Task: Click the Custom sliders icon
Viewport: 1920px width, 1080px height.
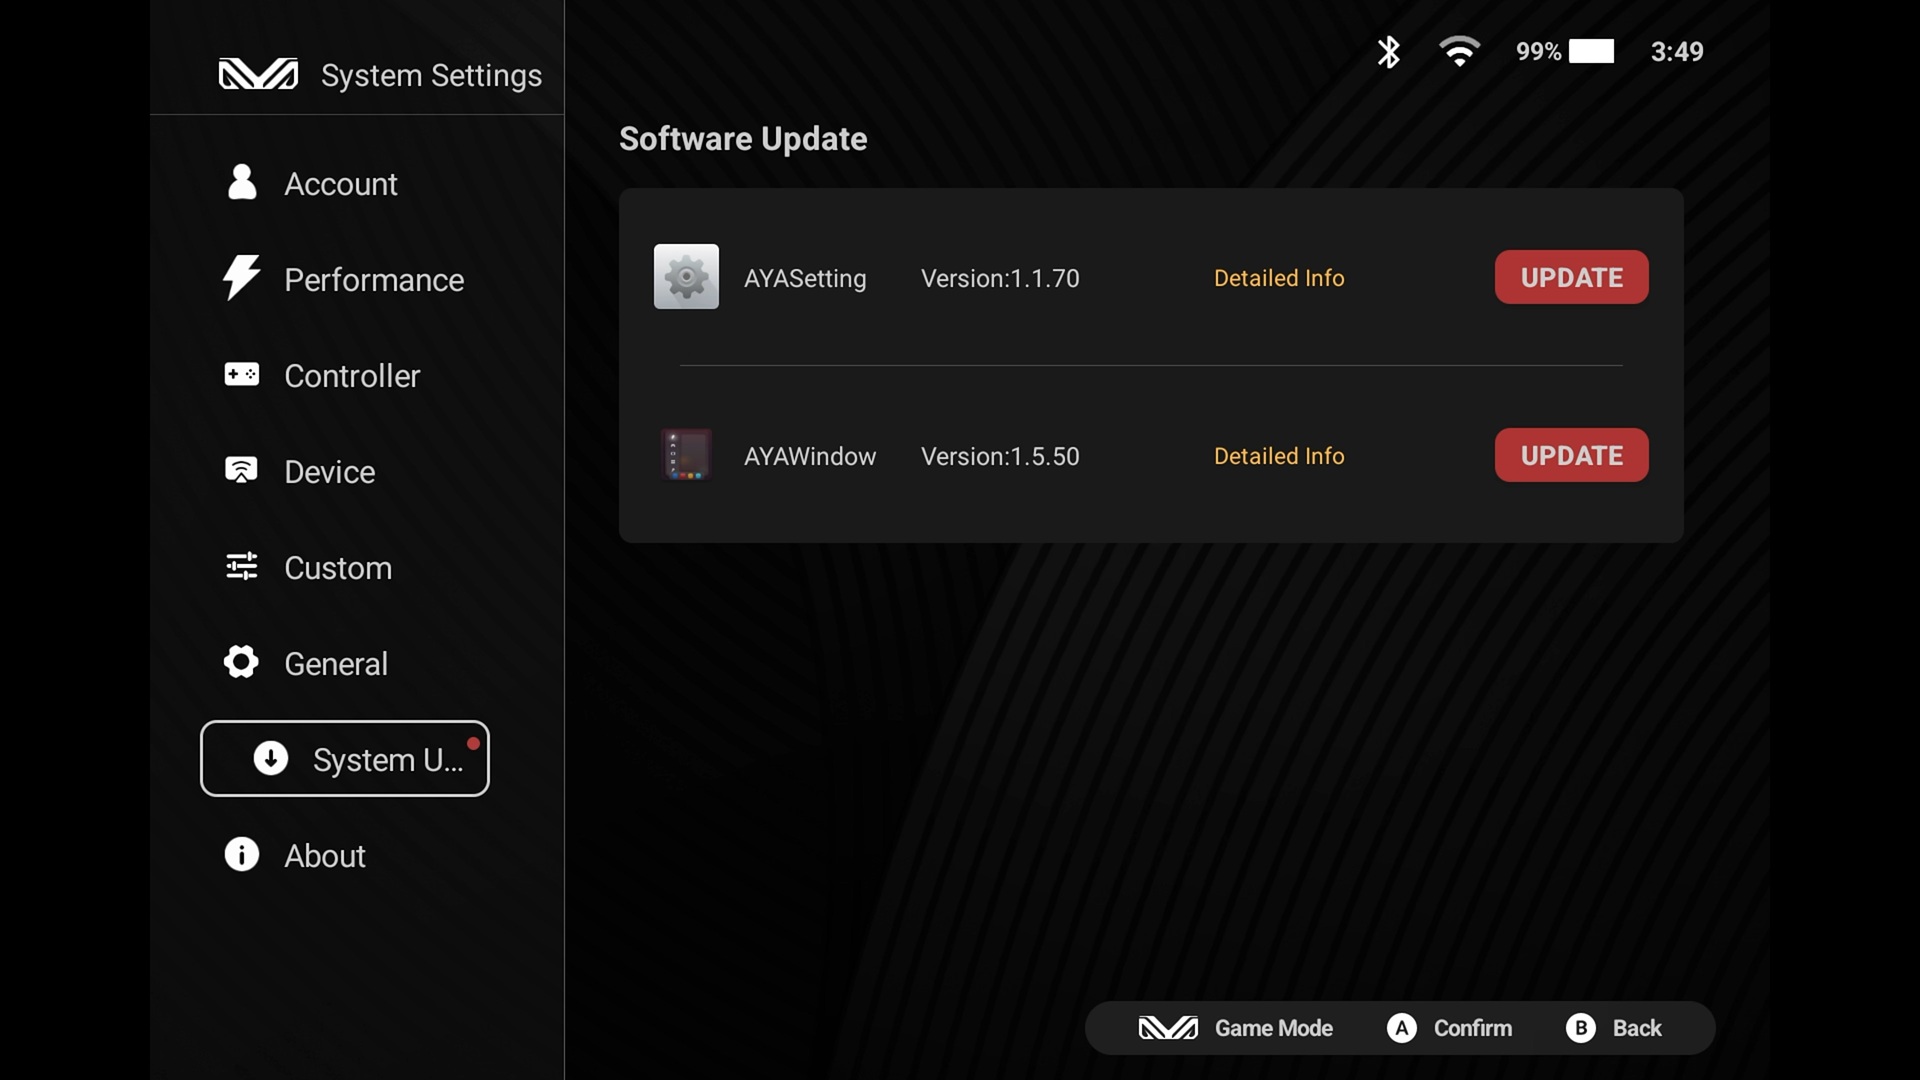Action: point(241,567)
